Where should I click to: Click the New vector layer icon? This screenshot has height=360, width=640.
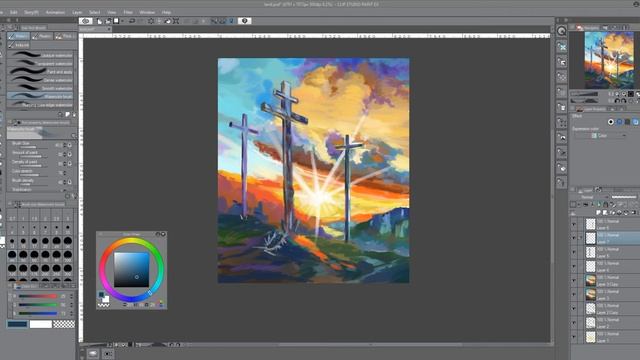[604, 212]
